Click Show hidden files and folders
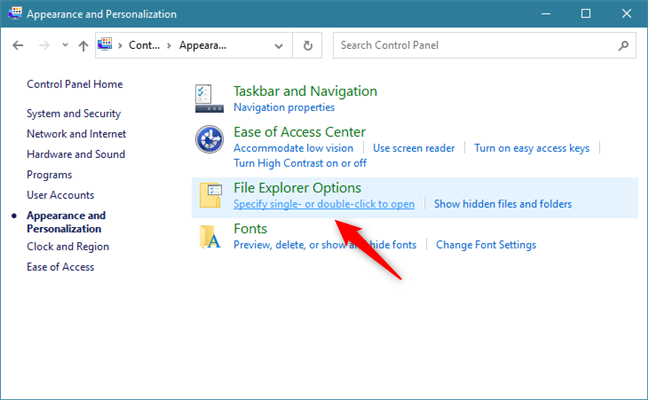 (x=503, y=204)
